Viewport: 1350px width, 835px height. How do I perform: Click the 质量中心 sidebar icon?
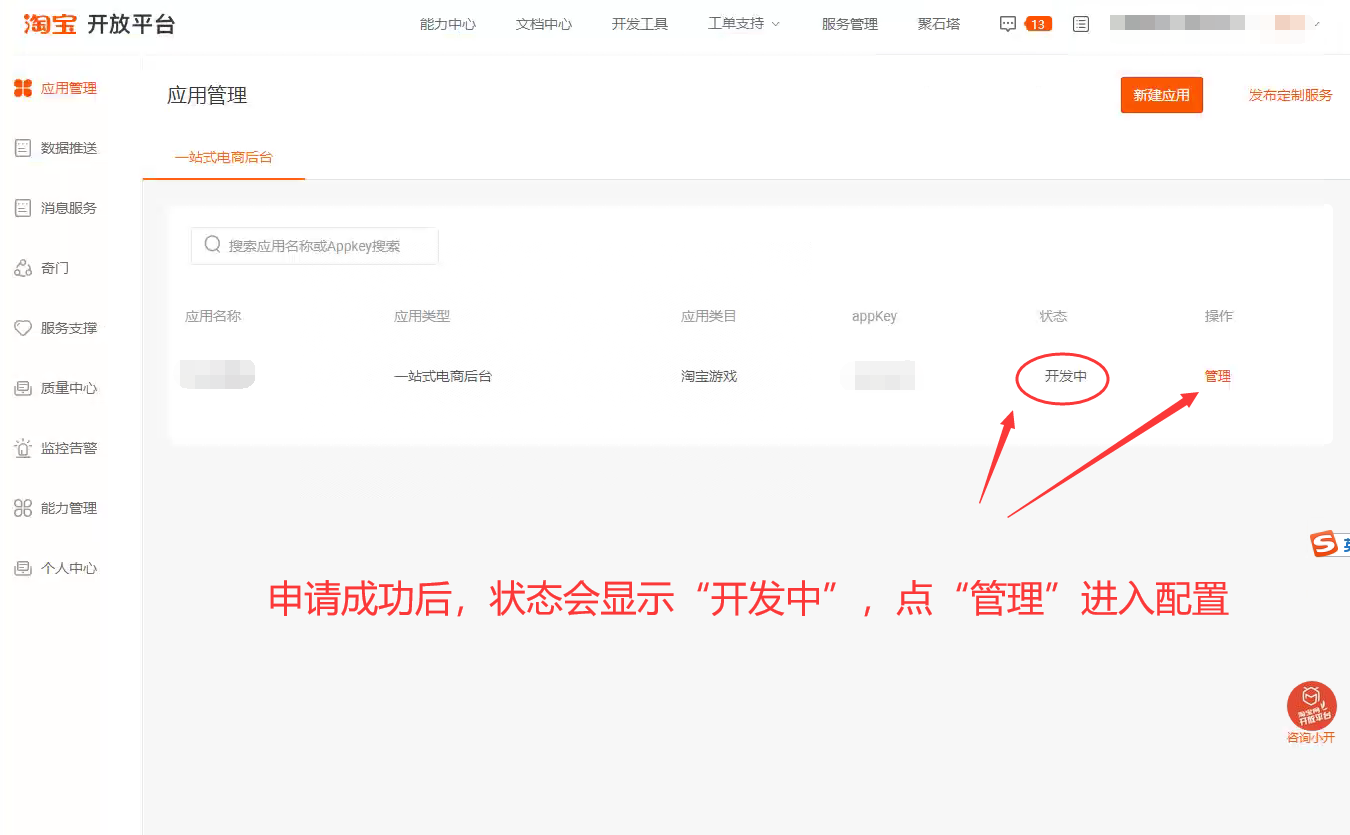(23, 388)
